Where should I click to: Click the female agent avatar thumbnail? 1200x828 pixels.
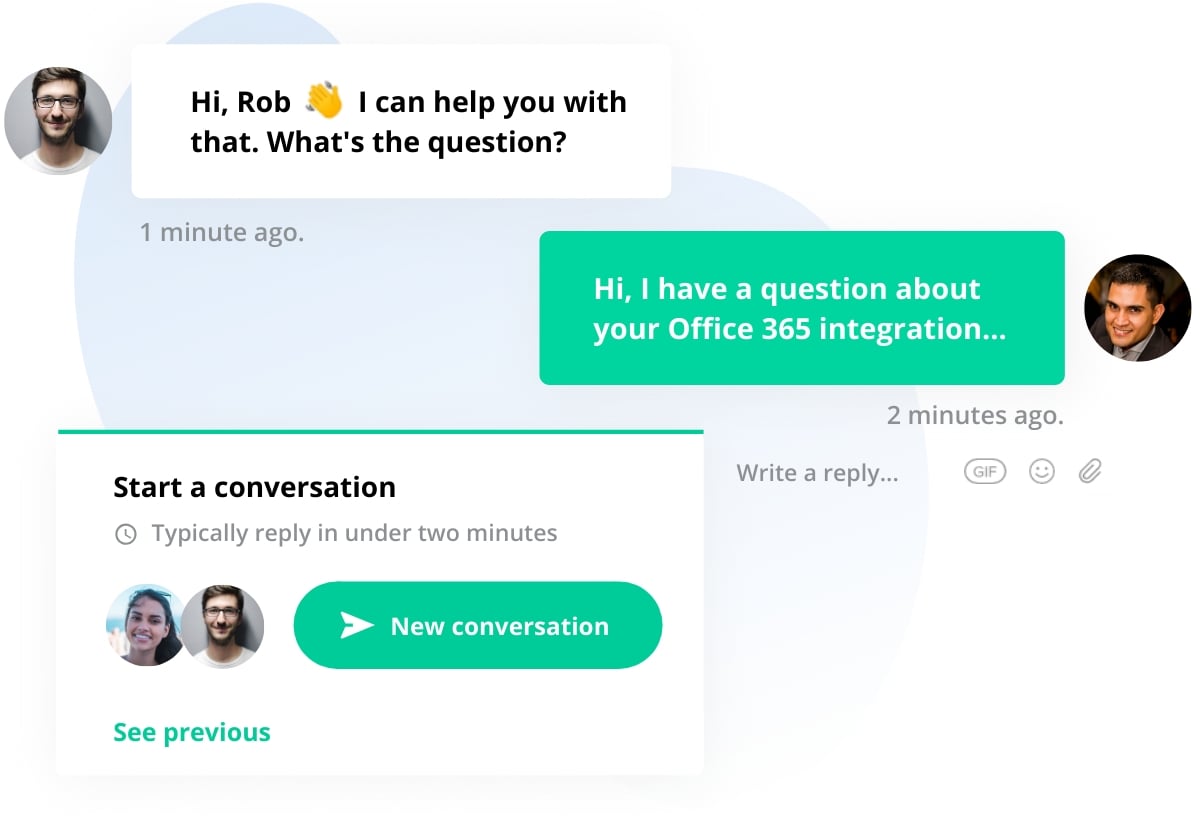pyautogui.click(x=145, y=625)
